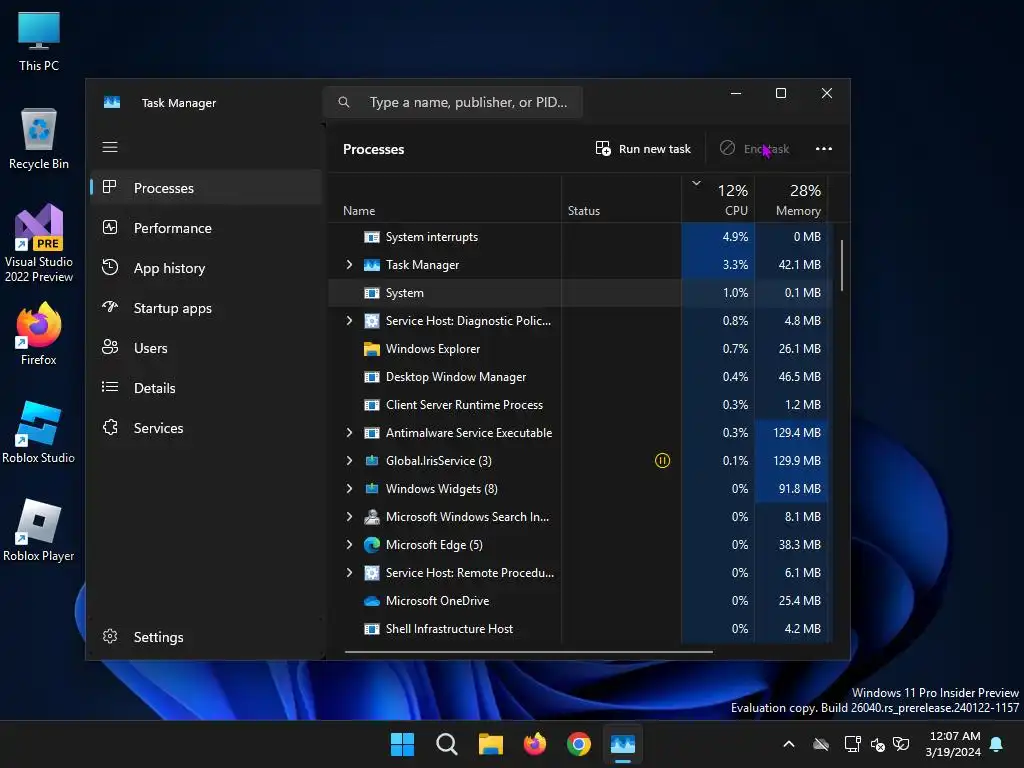Switch to the Performance page

pyautogui.click(x=206, y=228)
